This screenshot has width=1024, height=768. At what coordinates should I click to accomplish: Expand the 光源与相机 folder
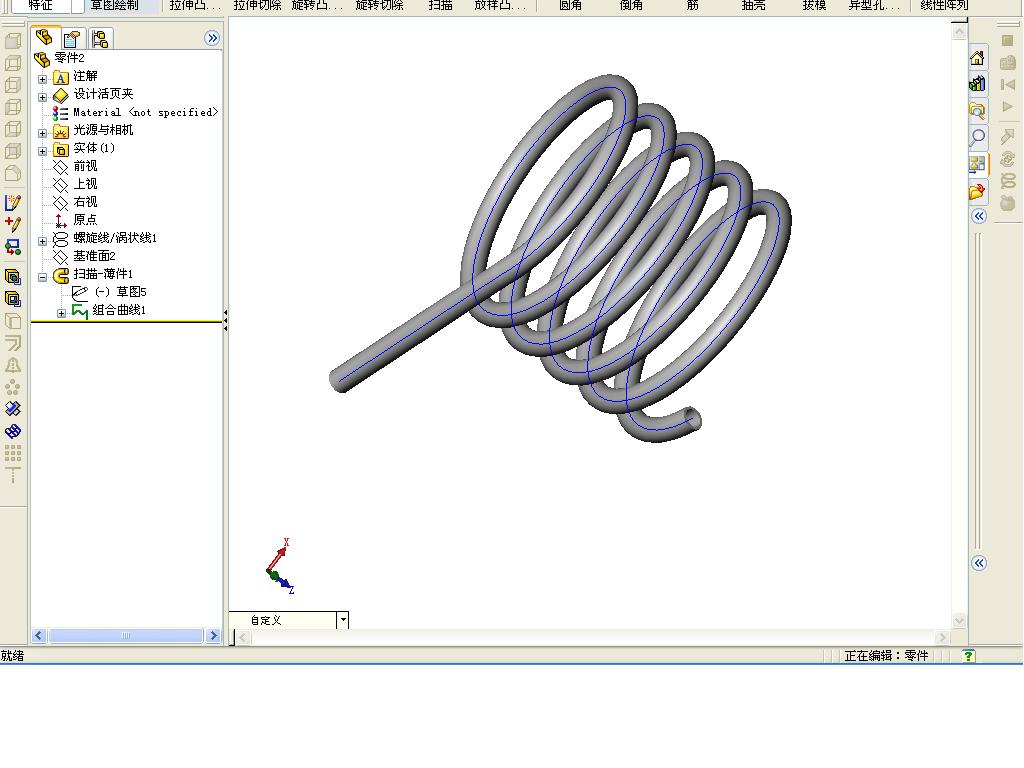click(42, 133)
